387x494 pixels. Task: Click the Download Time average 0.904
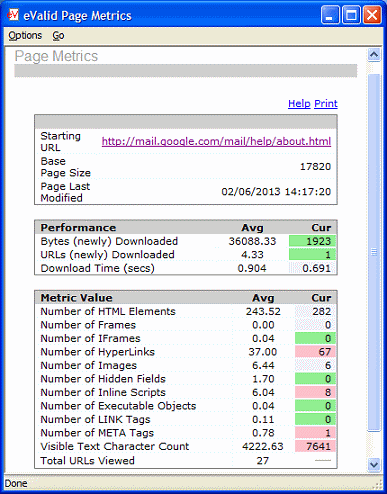pos(252,268)
